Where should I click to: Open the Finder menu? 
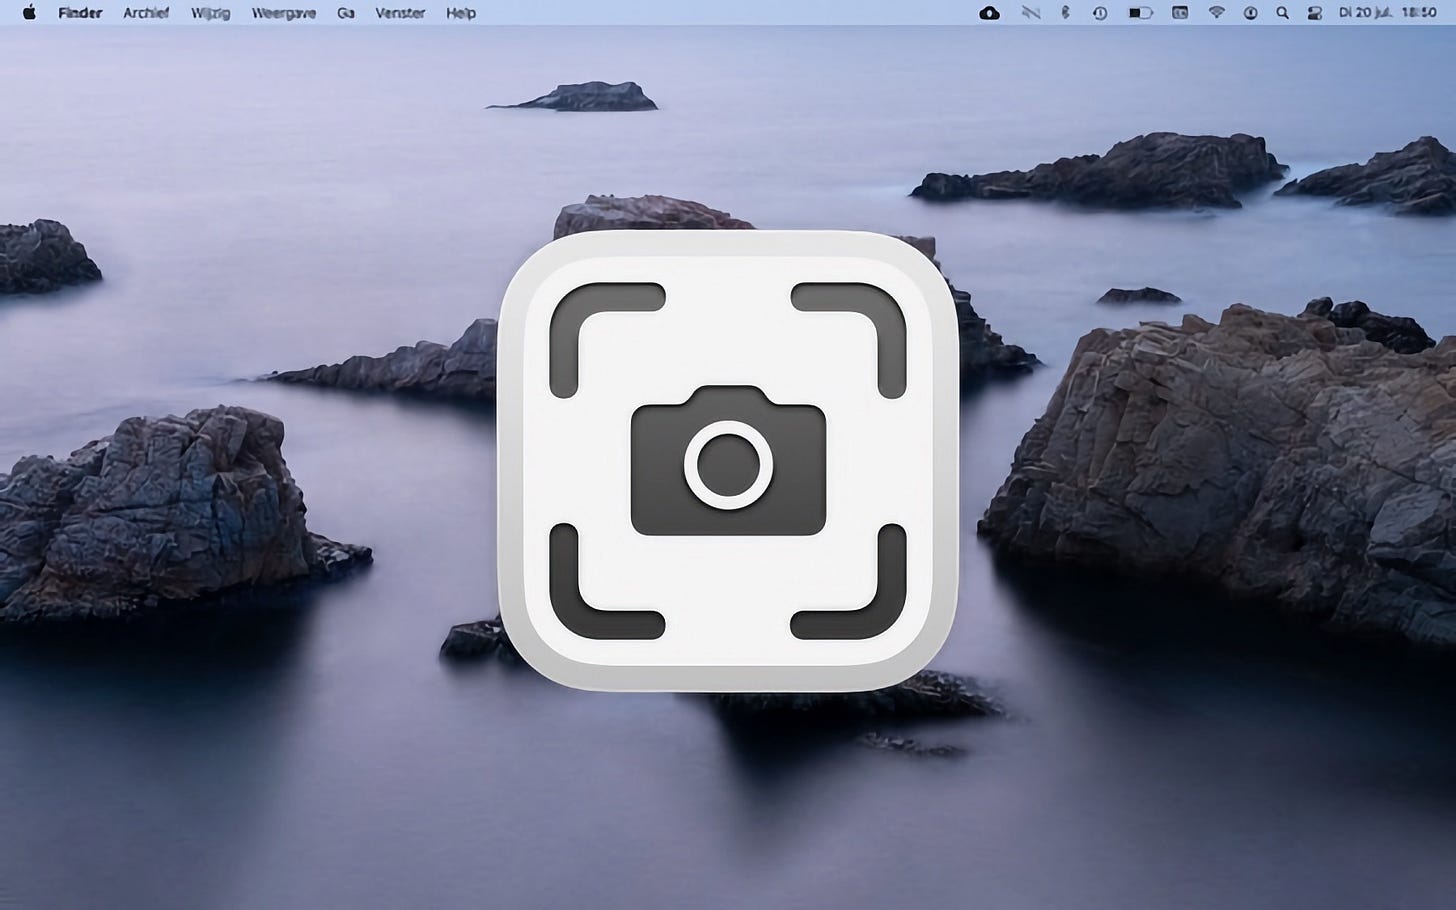[80, 13]
